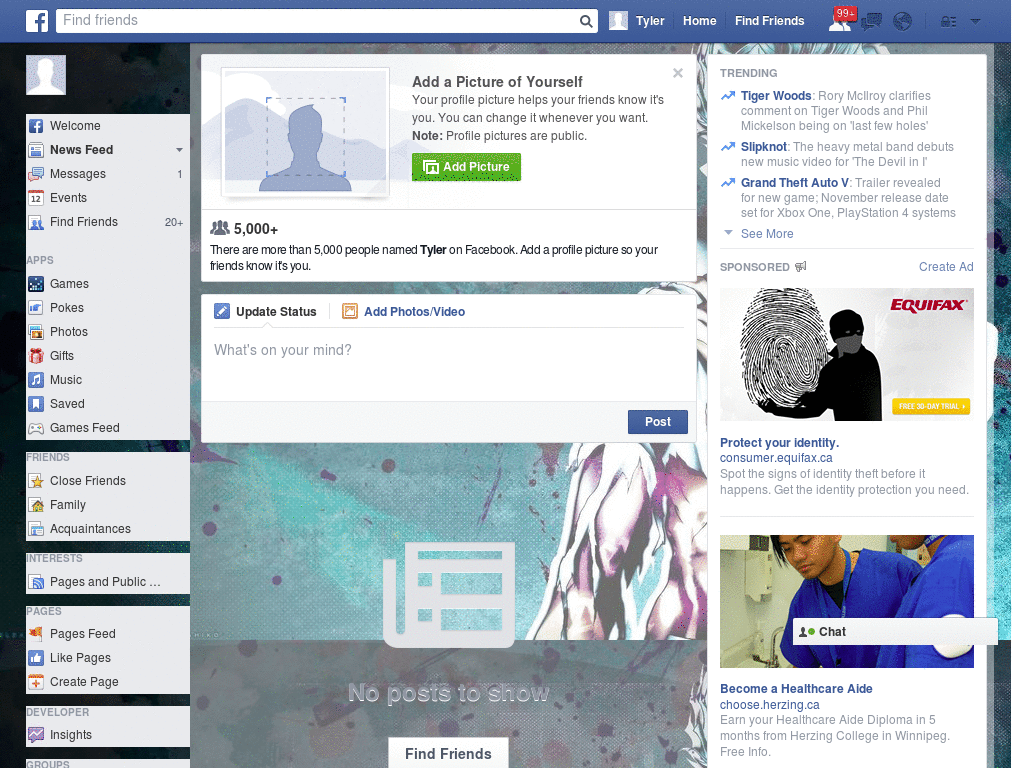
Task: Open the Tiger Woods trending topic
Action: click(776, 96)
